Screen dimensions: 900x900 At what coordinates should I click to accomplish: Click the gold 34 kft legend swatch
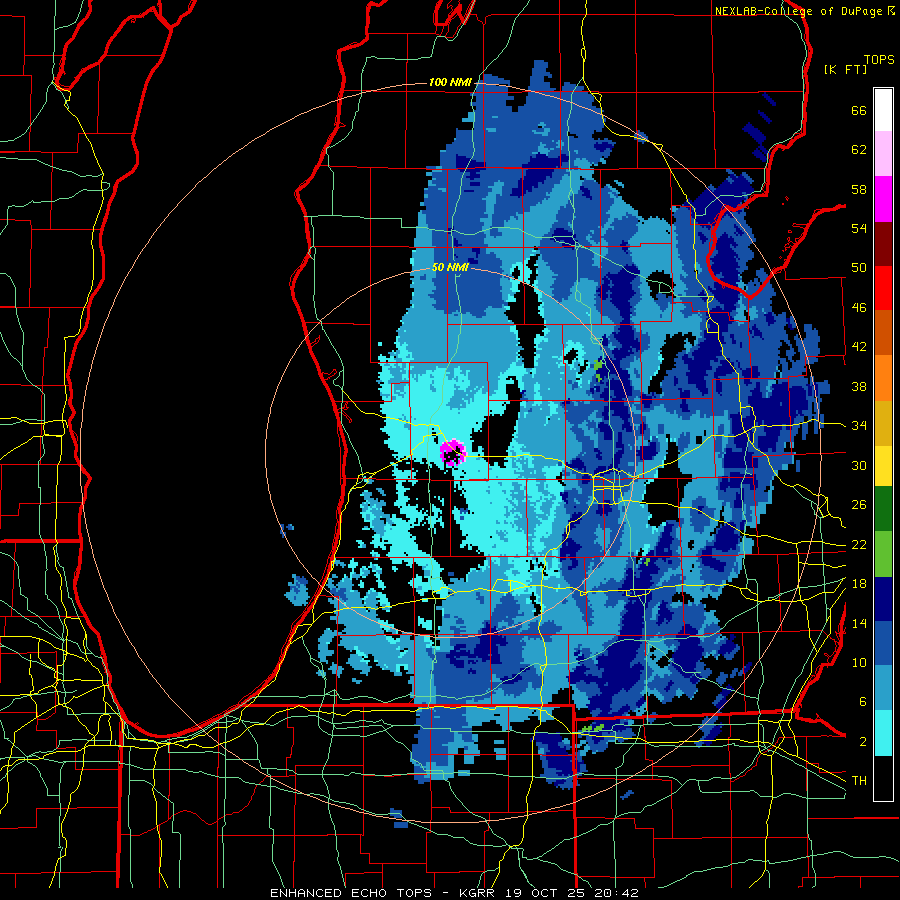tap(883, 422)
